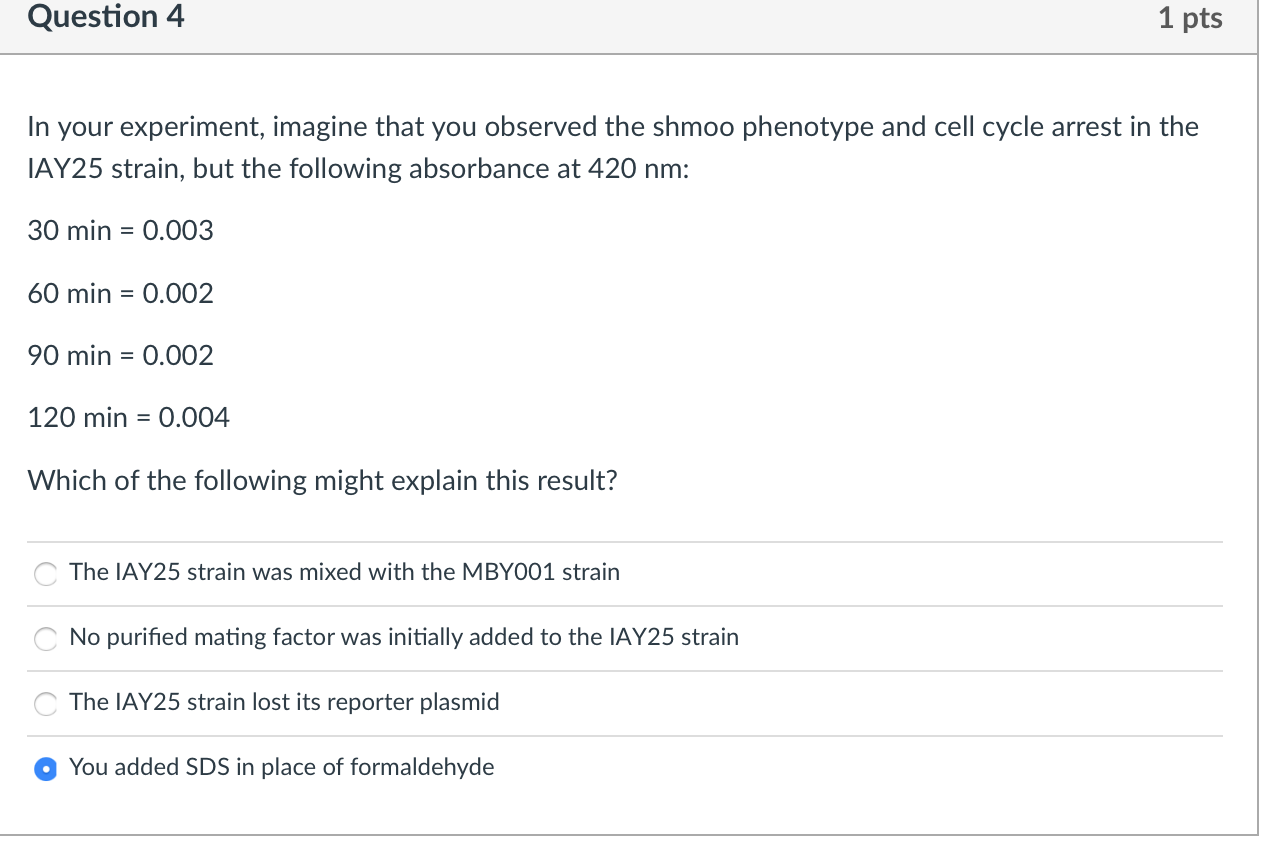Click the question prompt paragraph text
The height and width of the screenshot is (854, 1276).
613,147
